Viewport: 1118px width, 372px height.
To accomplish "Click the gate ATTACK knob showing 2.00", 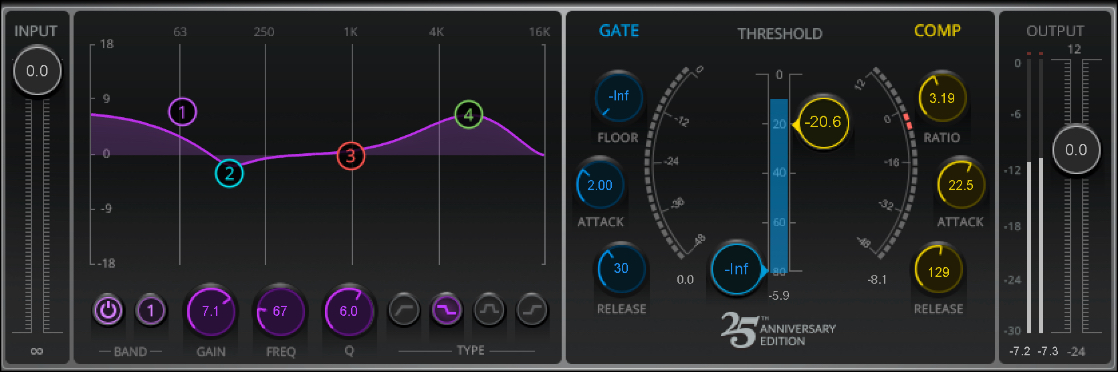I will coord(600,185).
